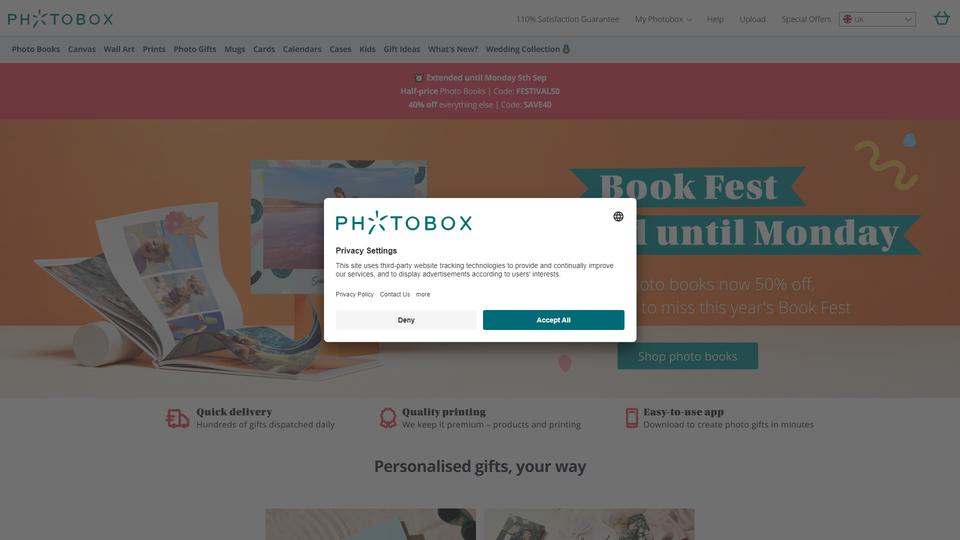Click the globe language icon in dialog
This screenshot has height=540, width=960.
click(618, 217)
